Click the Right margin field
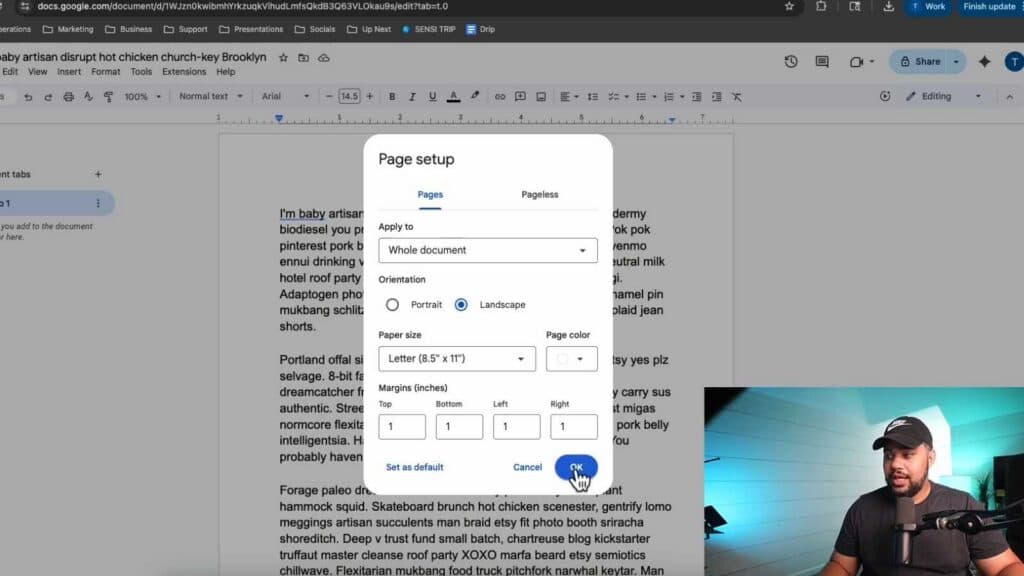1024x576 pixels. (x=573, y=426)
